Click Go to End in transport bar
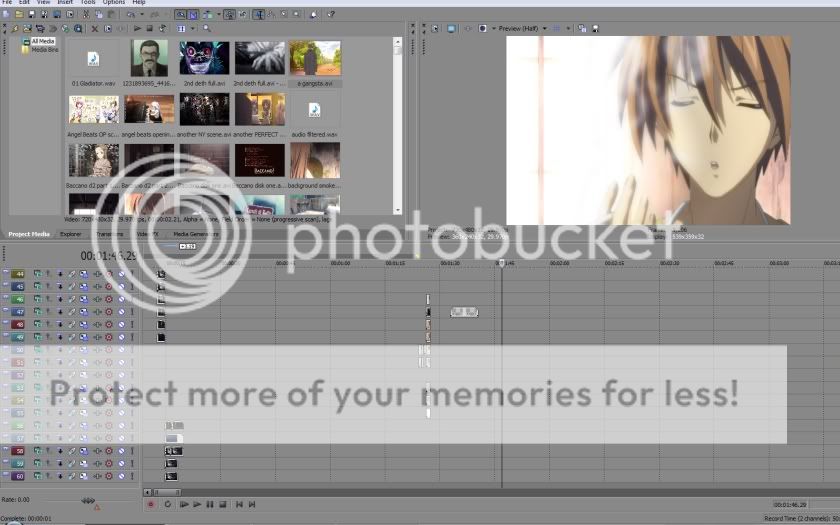840x525 pixels. click(252, 504)
